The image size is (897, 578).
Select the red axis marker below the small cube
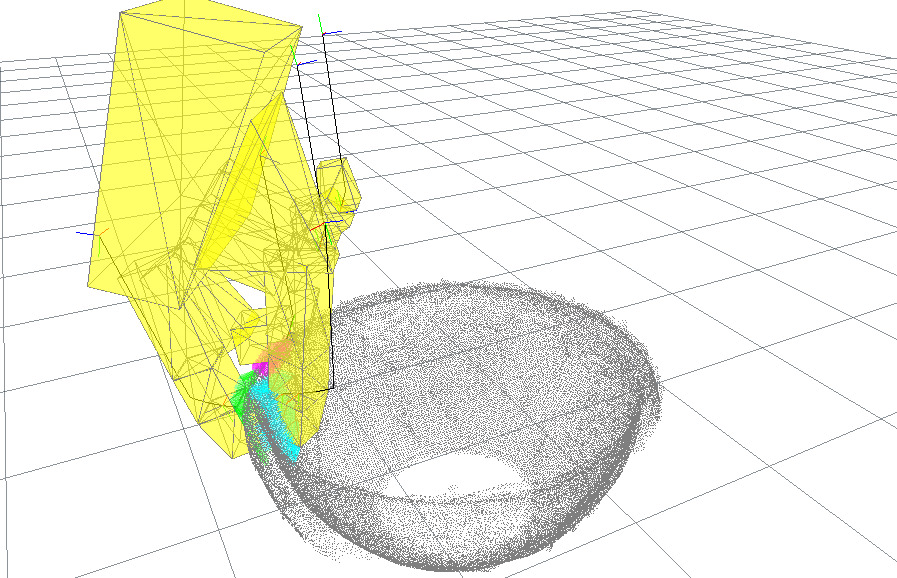[x=318, y=232]
